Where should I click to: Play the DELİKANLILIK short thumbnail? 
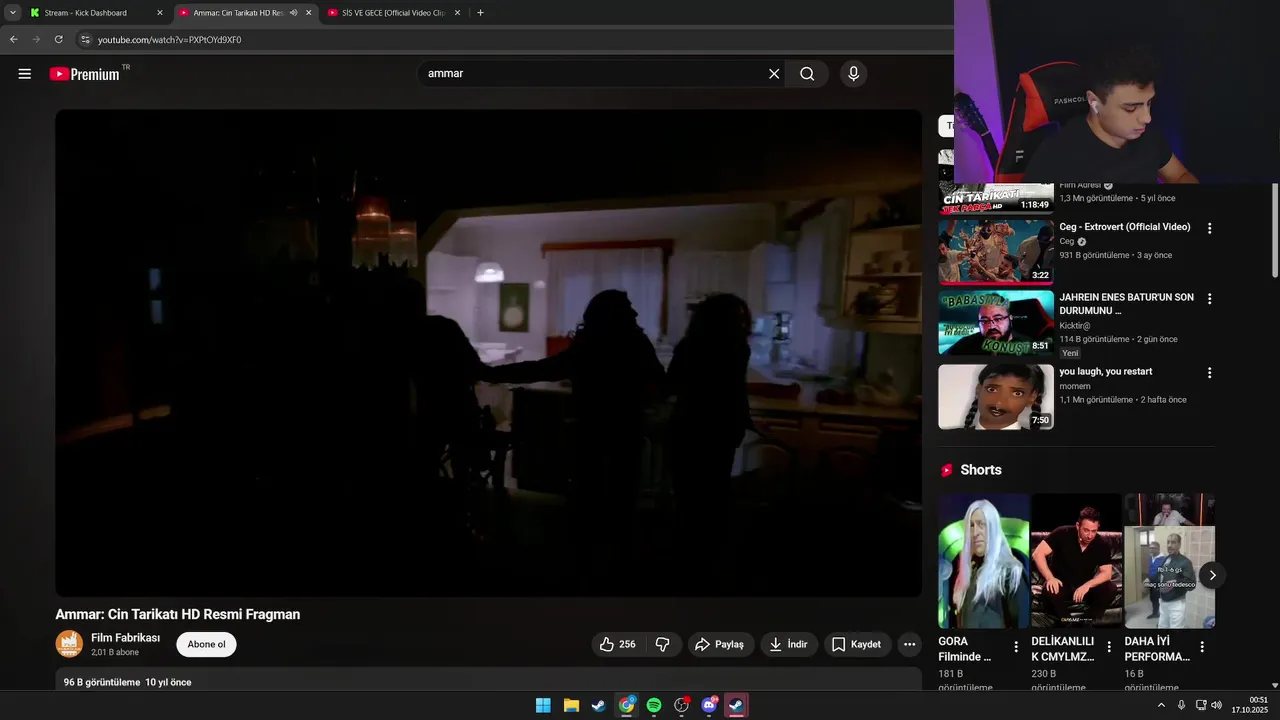pyautogui.click(x=1076, y=561)
